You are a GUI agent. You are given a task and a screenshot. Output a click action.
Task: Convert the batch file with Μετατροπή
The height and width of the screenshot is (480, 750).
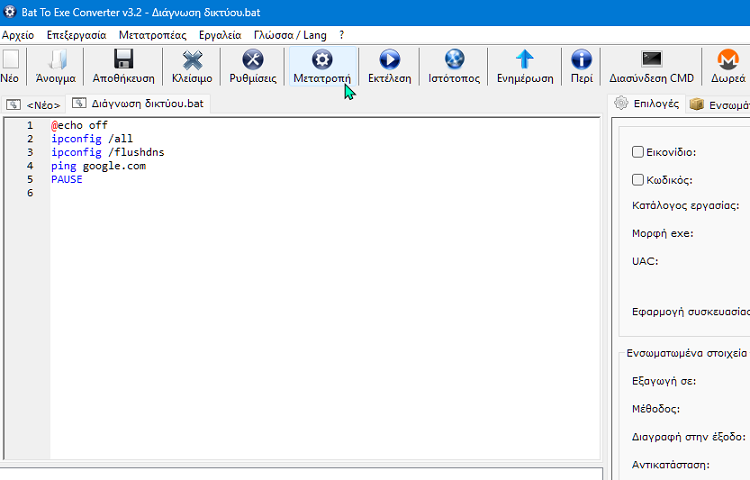point(322,66)
